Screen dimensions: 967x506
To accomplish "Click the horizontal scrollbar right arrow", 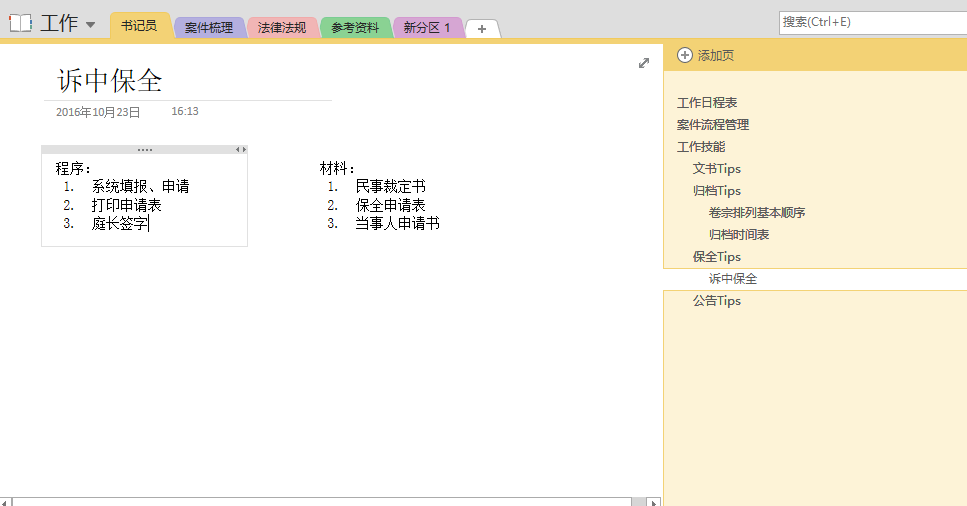I will pos(655,502).
